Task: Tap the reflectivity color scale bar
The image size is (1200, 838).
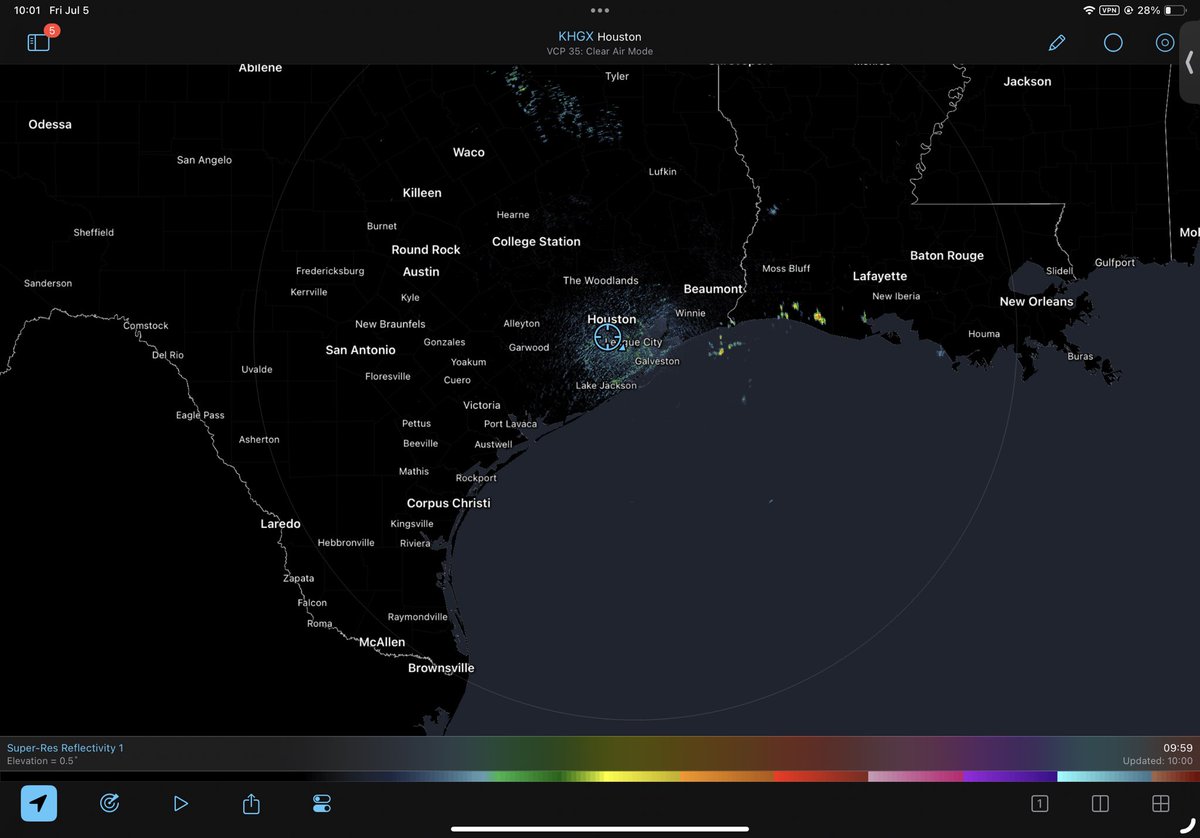Action: click(x=600, y=771)
